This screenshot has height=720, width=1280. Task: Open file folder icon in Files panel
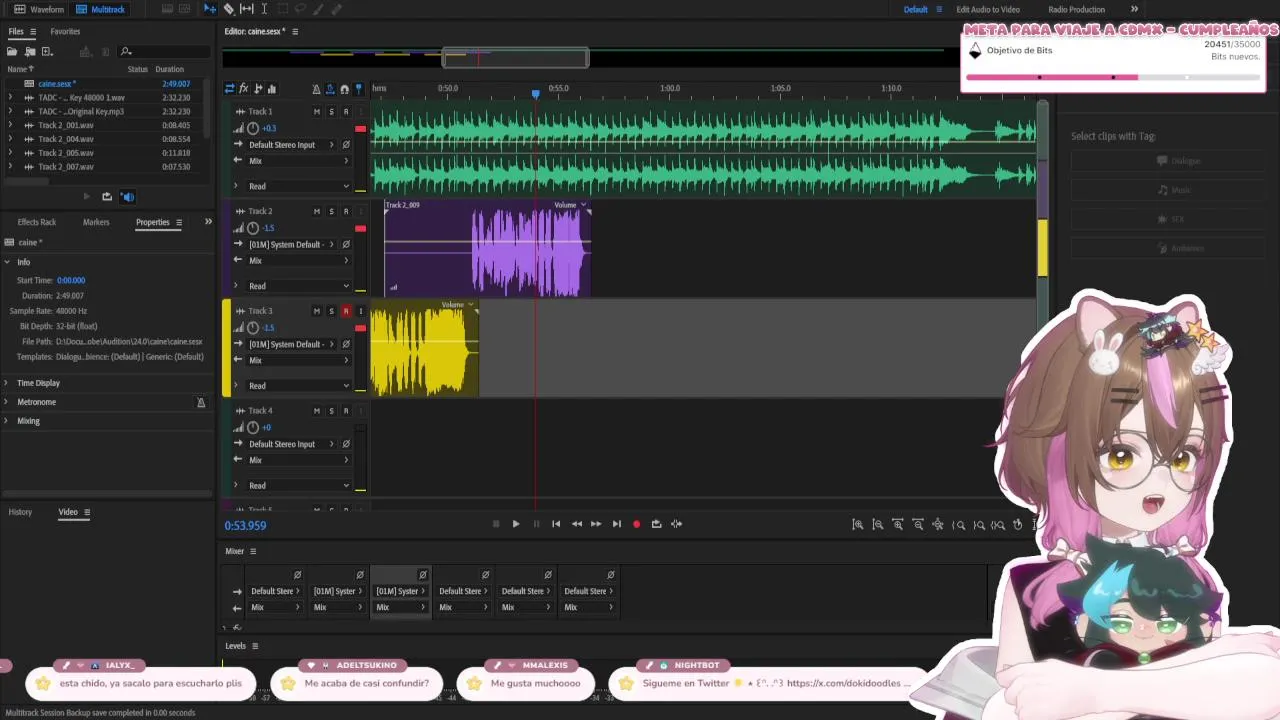[x=14, y=51]
